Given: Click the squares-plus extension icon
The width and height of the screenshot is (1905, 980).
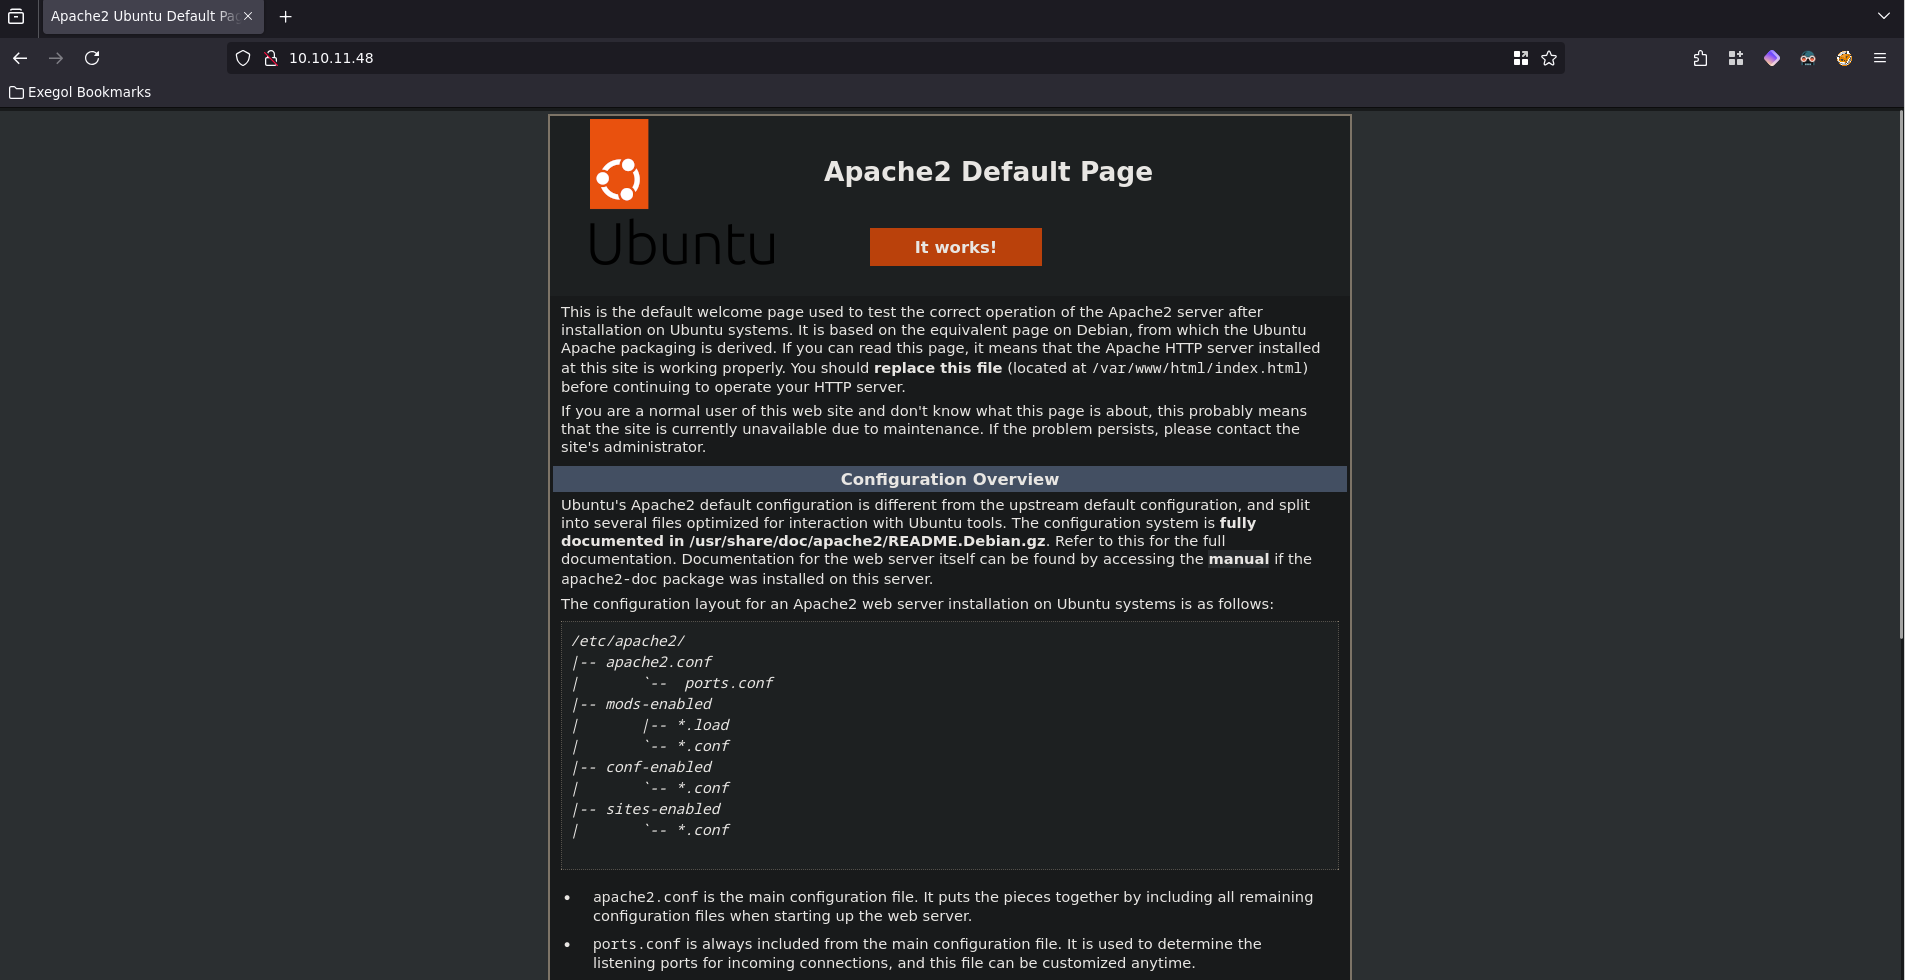Looking at the screenshot, I should tap(1736, 58).
